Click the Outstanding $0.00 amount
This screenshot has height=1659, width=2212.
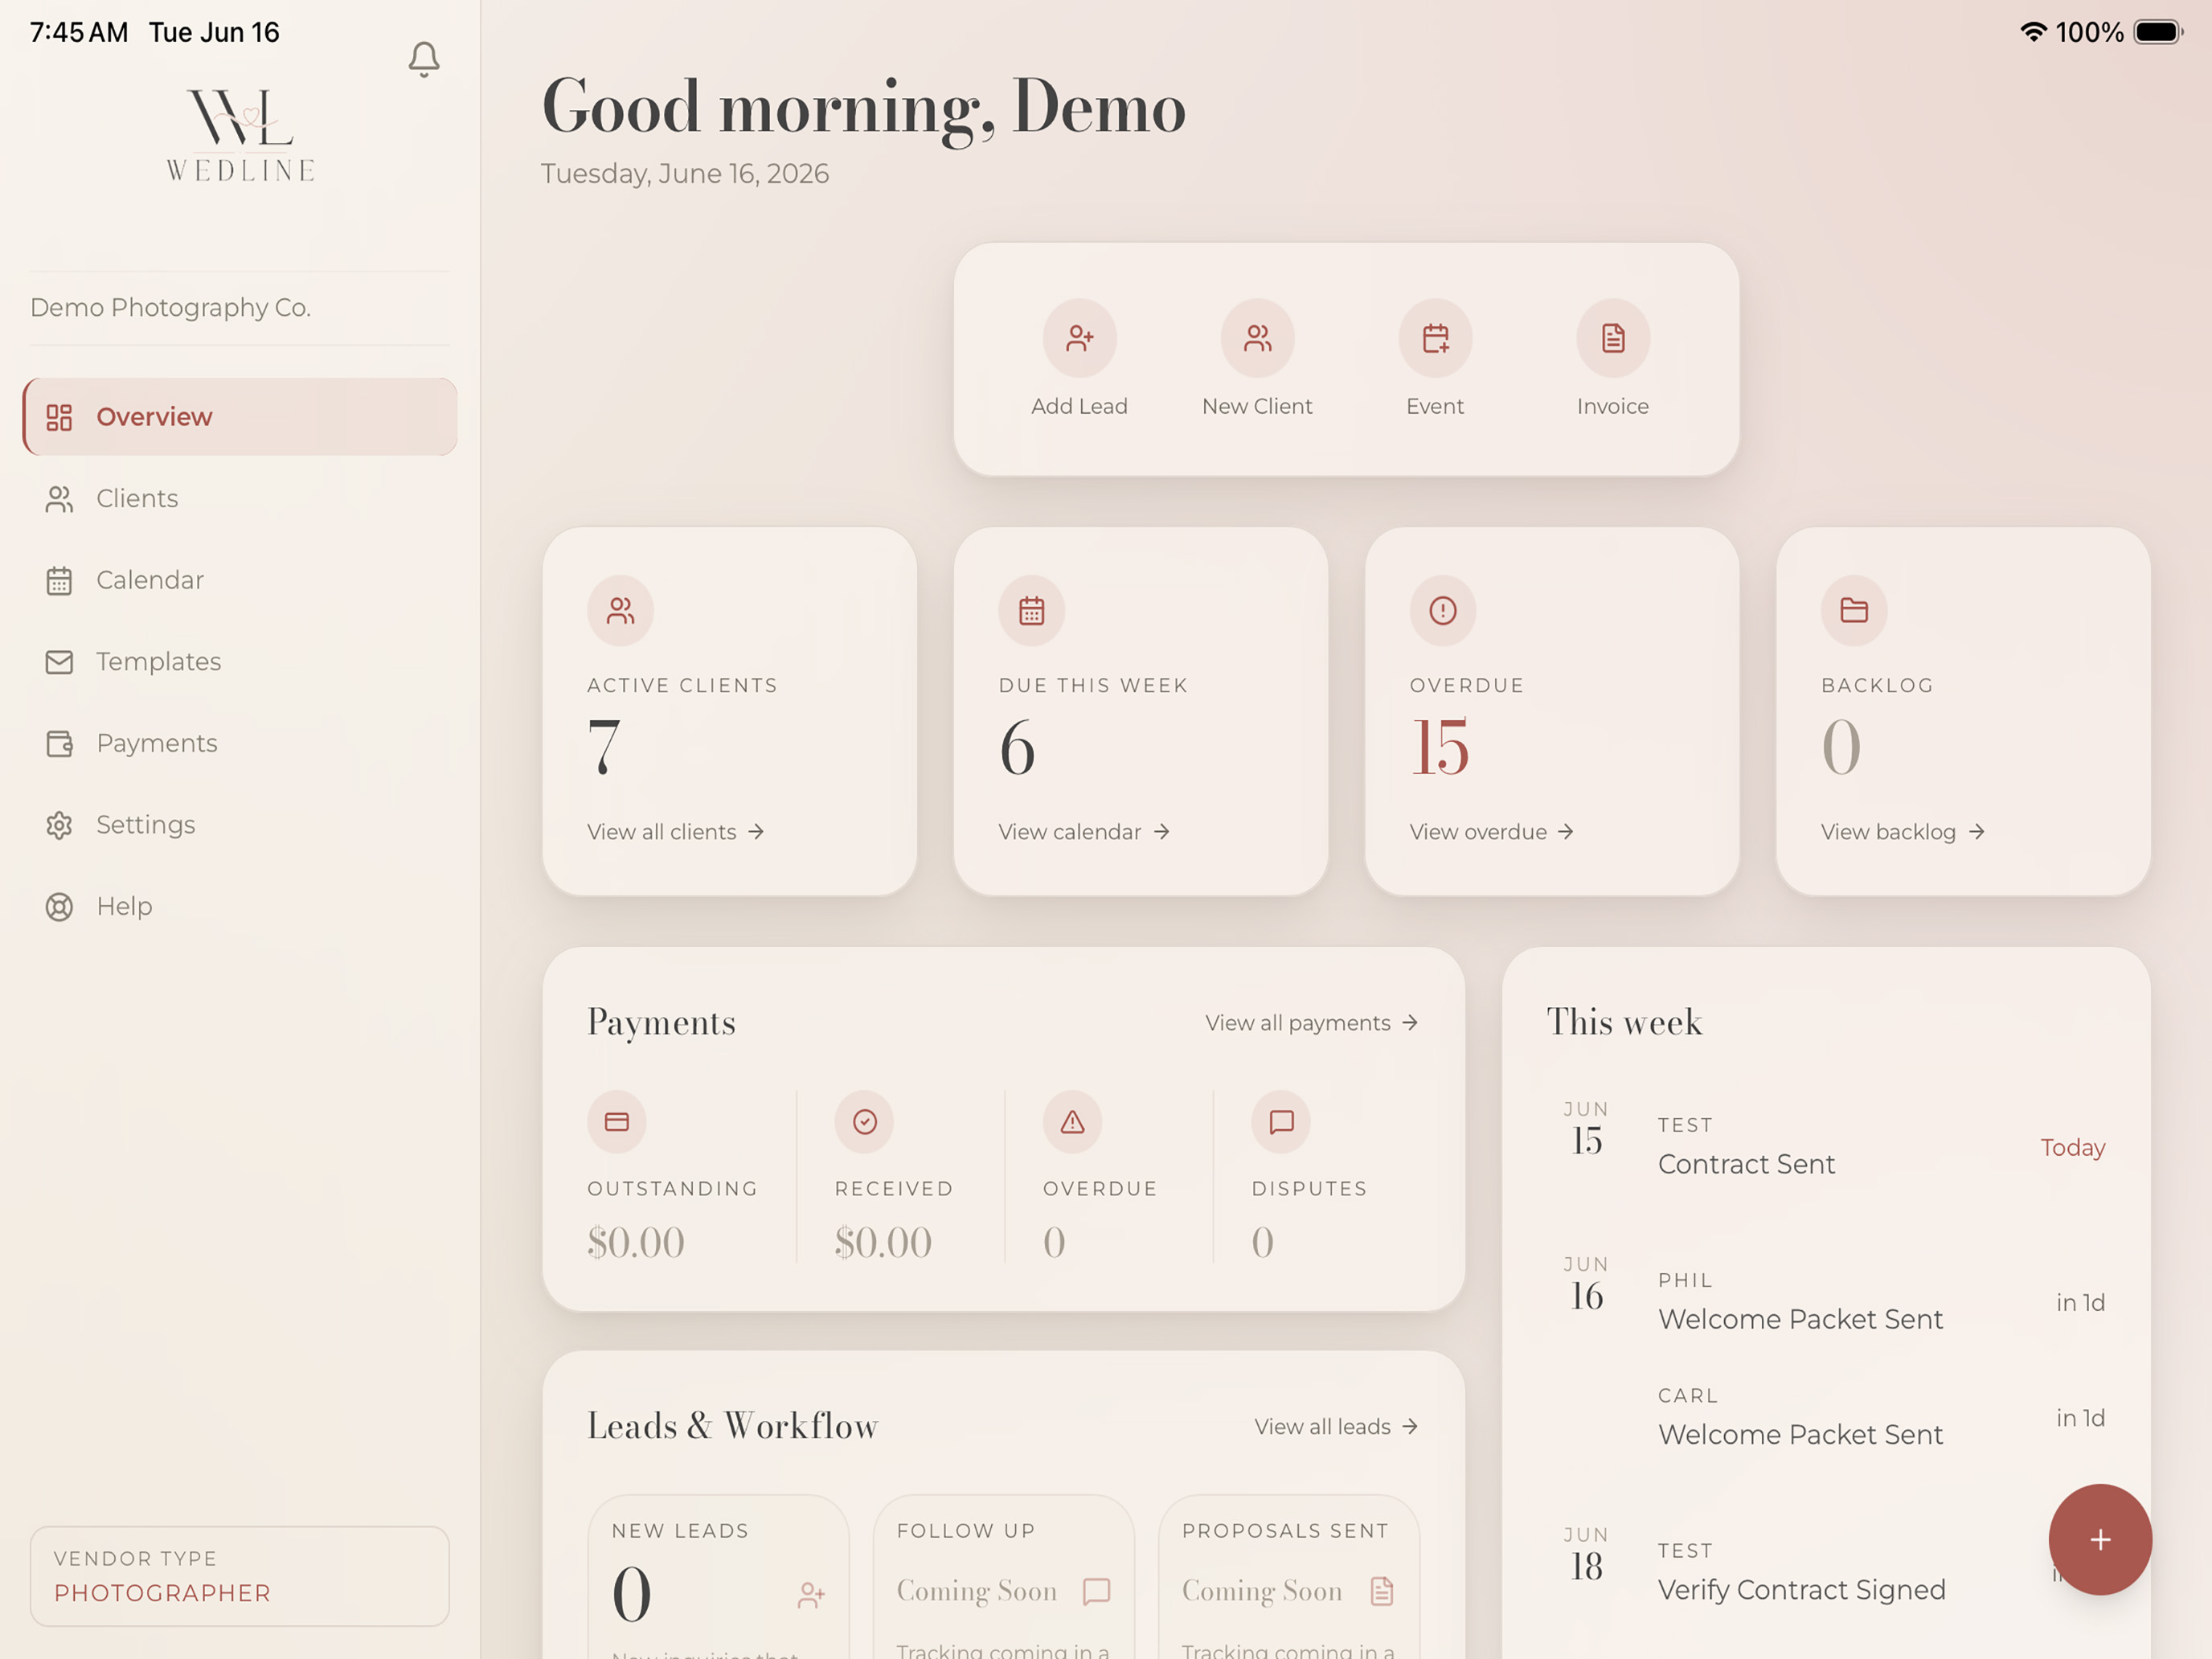[636, 1243]
